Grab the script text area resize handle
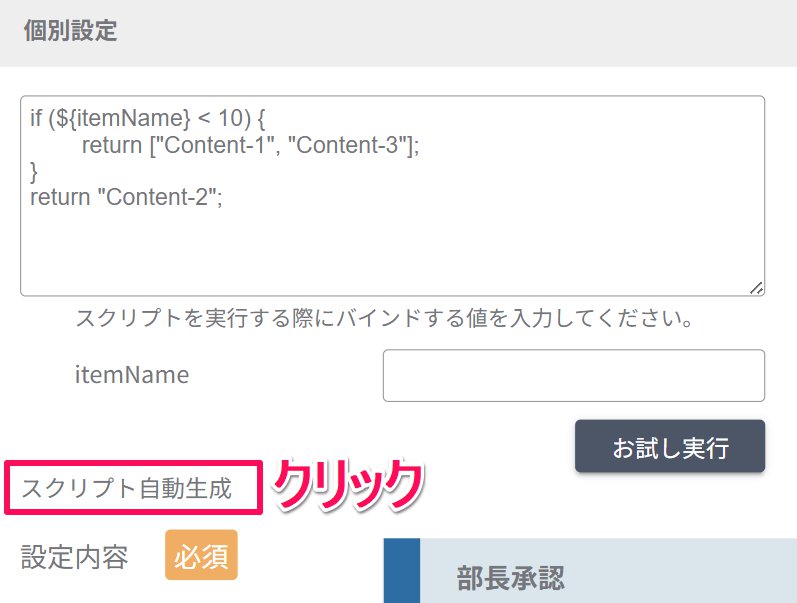The image size is (797, 603). [756, 288]
